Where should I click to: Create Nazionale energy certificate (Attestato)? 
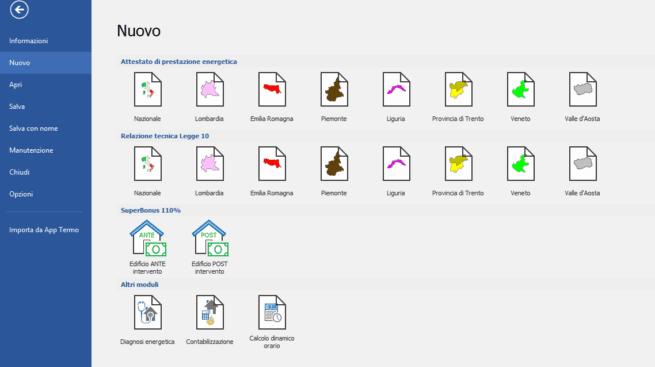click(x=147, y=97)
